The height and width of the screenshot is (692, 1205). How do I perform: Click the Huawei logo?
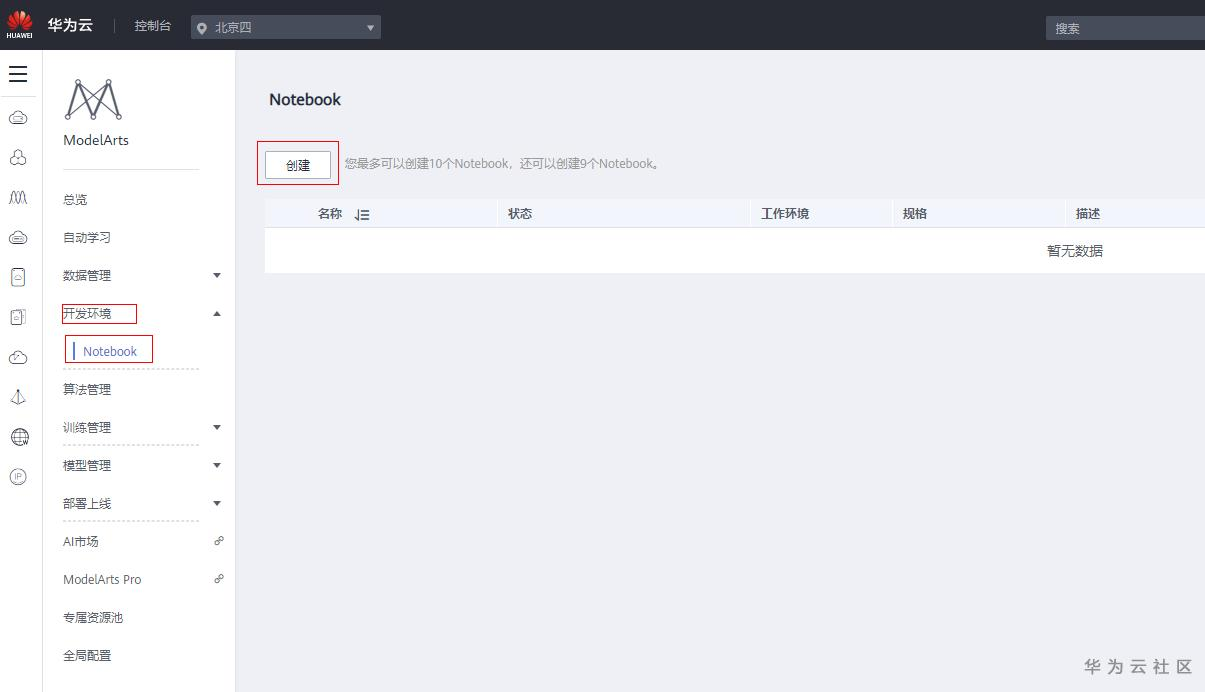point(19,24)
